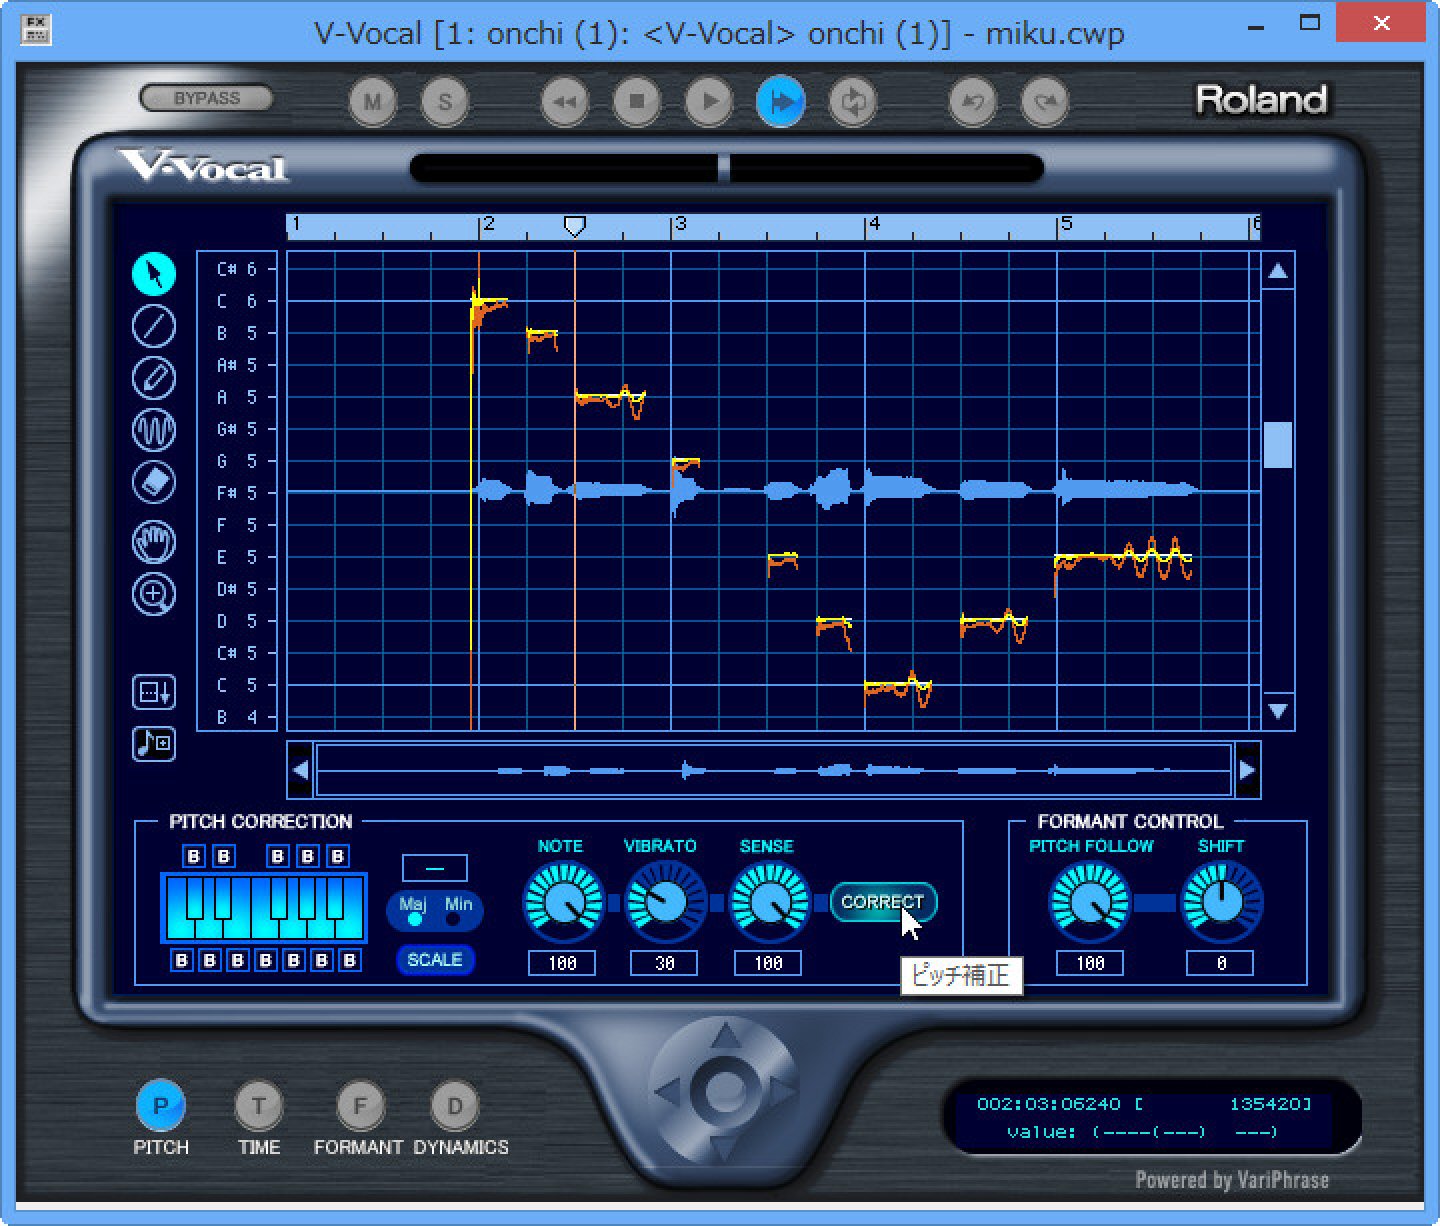Switch to FORMANT edit mode
Screen dimensions: 1440x1226
pyautogui.click(x=360, y=1106)
